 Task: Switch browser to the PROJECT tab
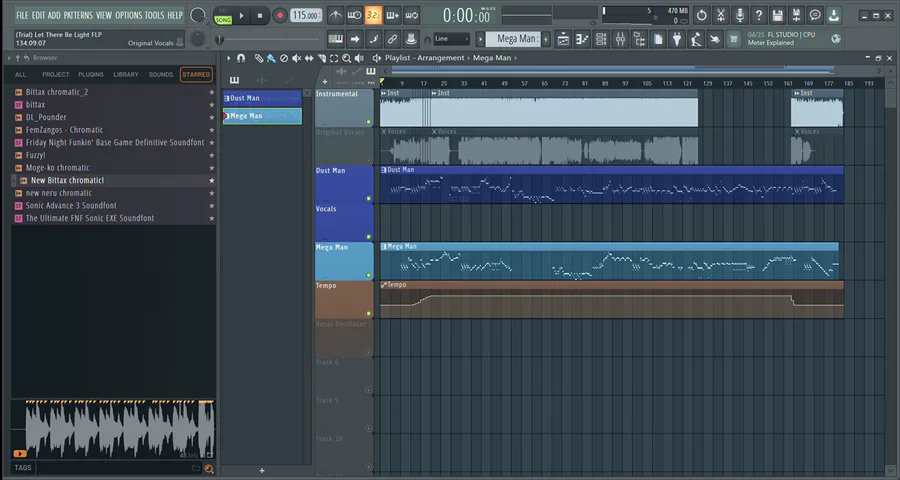56,75
